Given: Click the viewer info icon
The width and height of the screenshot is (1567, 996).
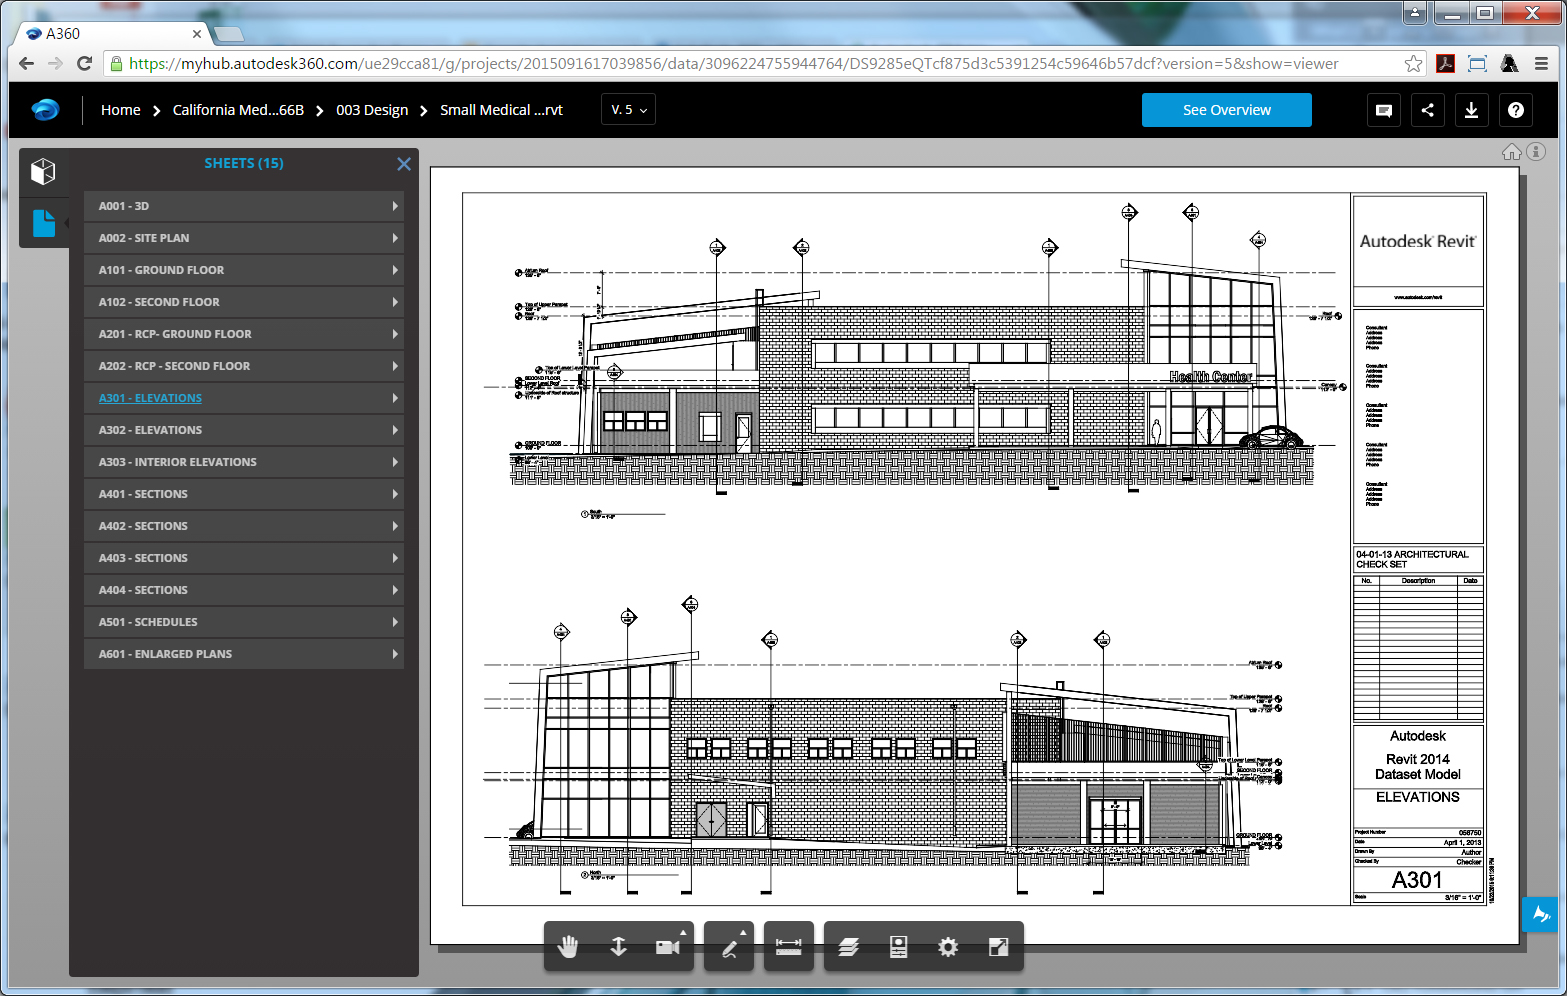Looking at the screenshot, I should (x=1537, y=152).
